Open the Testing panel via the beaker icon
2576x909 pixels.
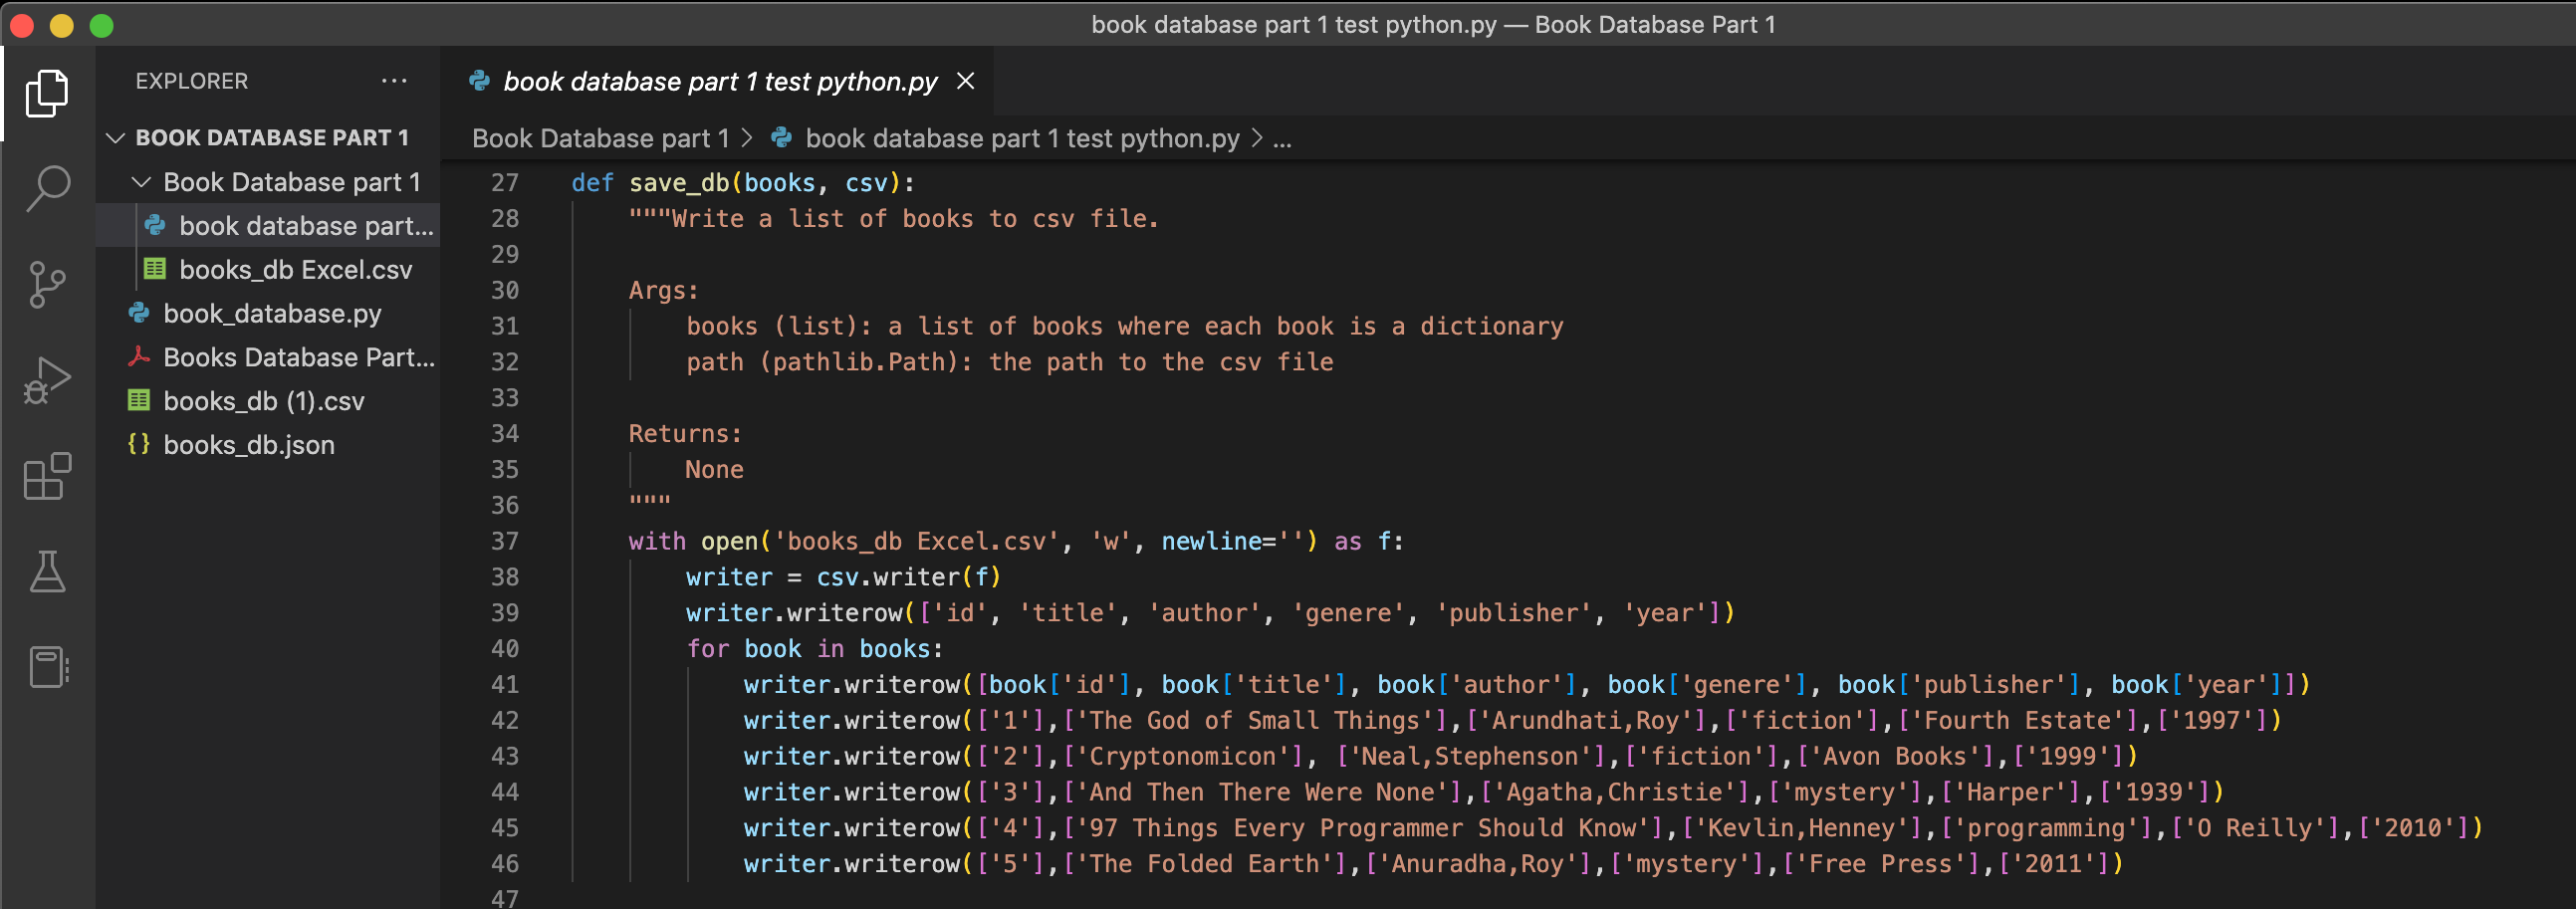47,572
